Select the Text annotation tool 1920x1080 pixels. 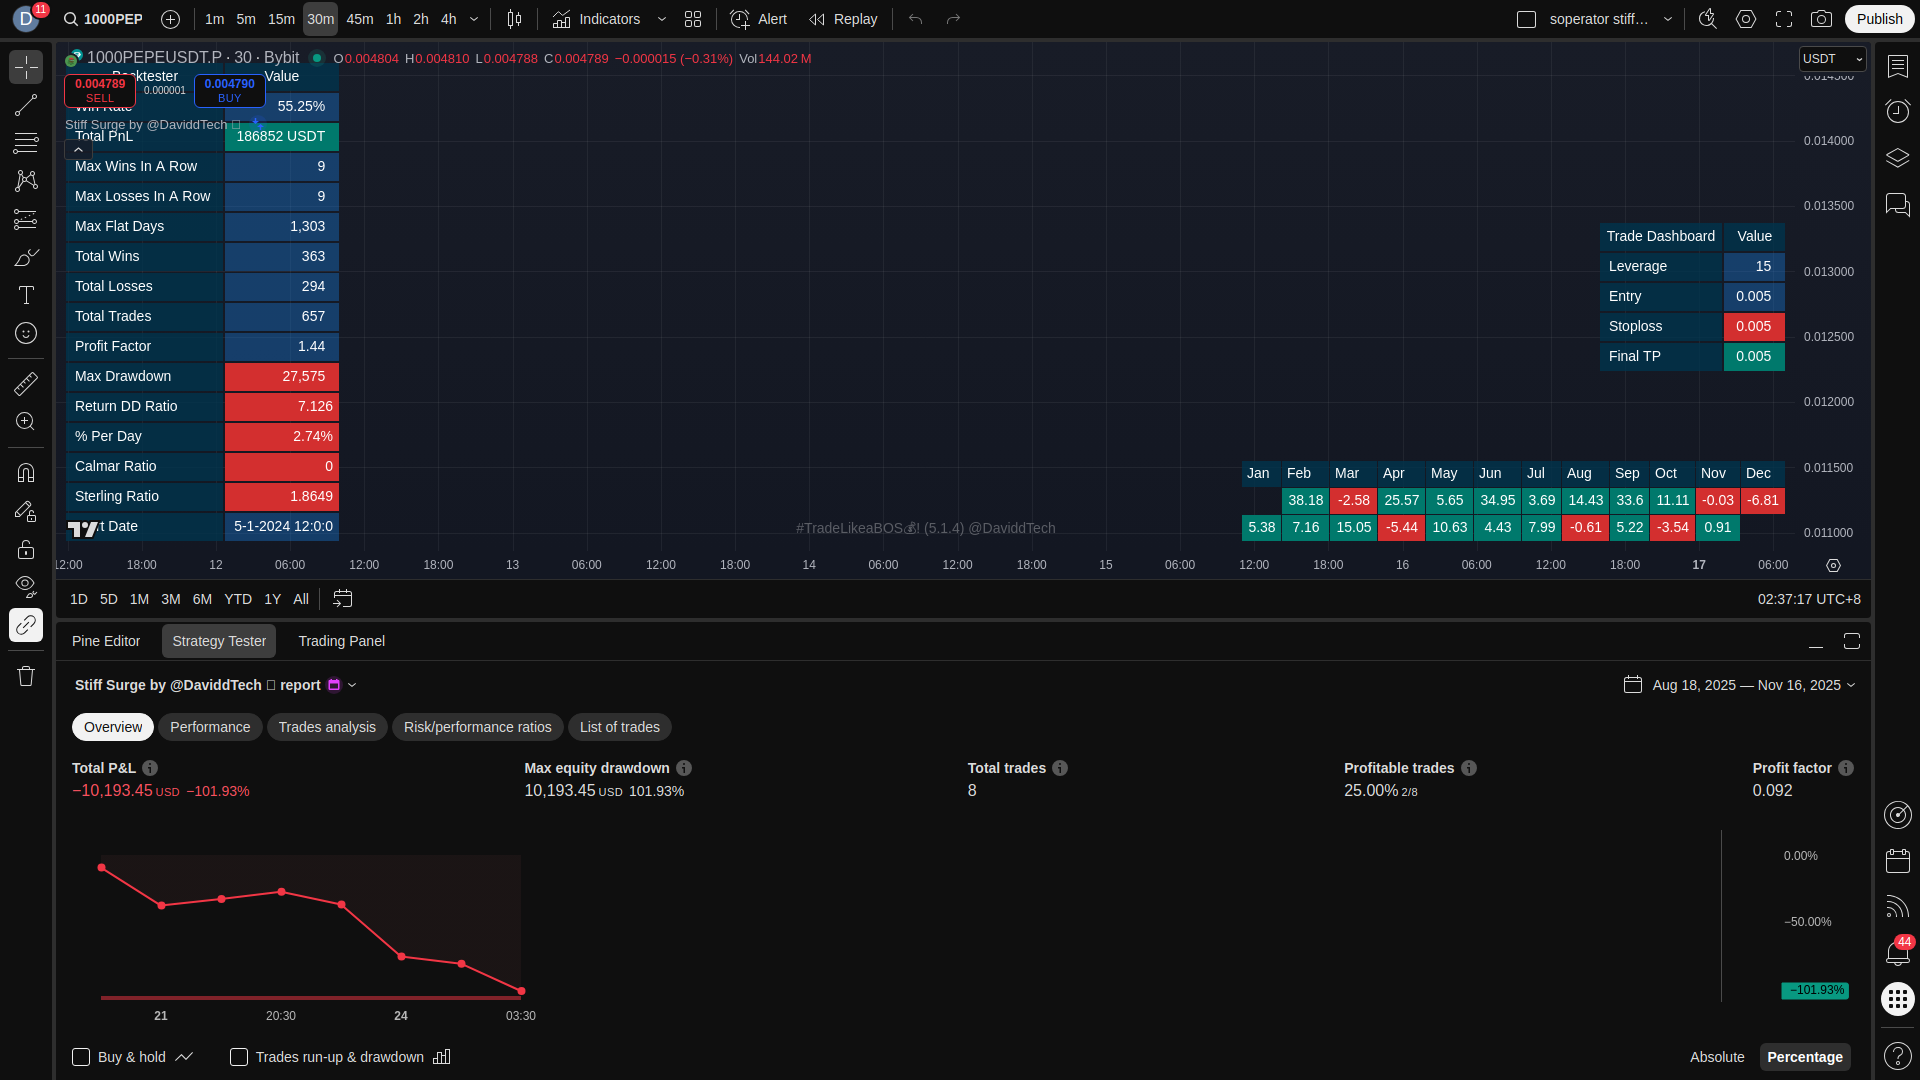[26, 295]
